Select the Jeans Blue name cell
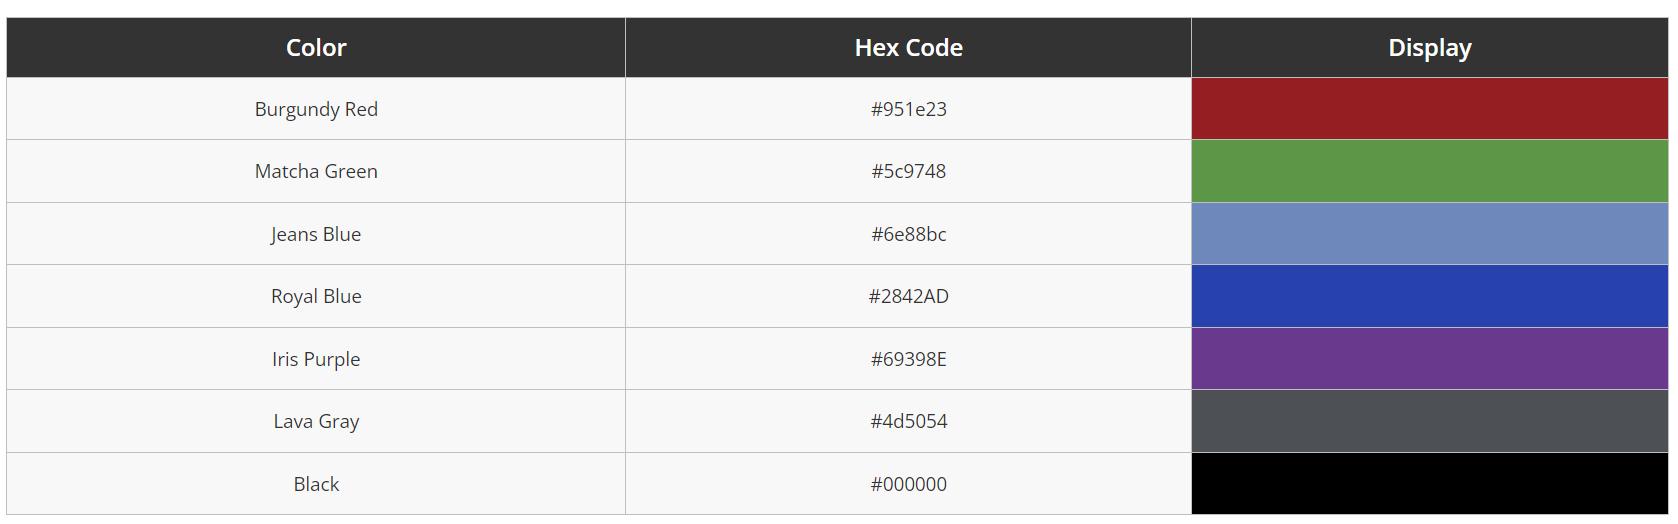This screenshot has width=1678, height=524. pos(316,234)
